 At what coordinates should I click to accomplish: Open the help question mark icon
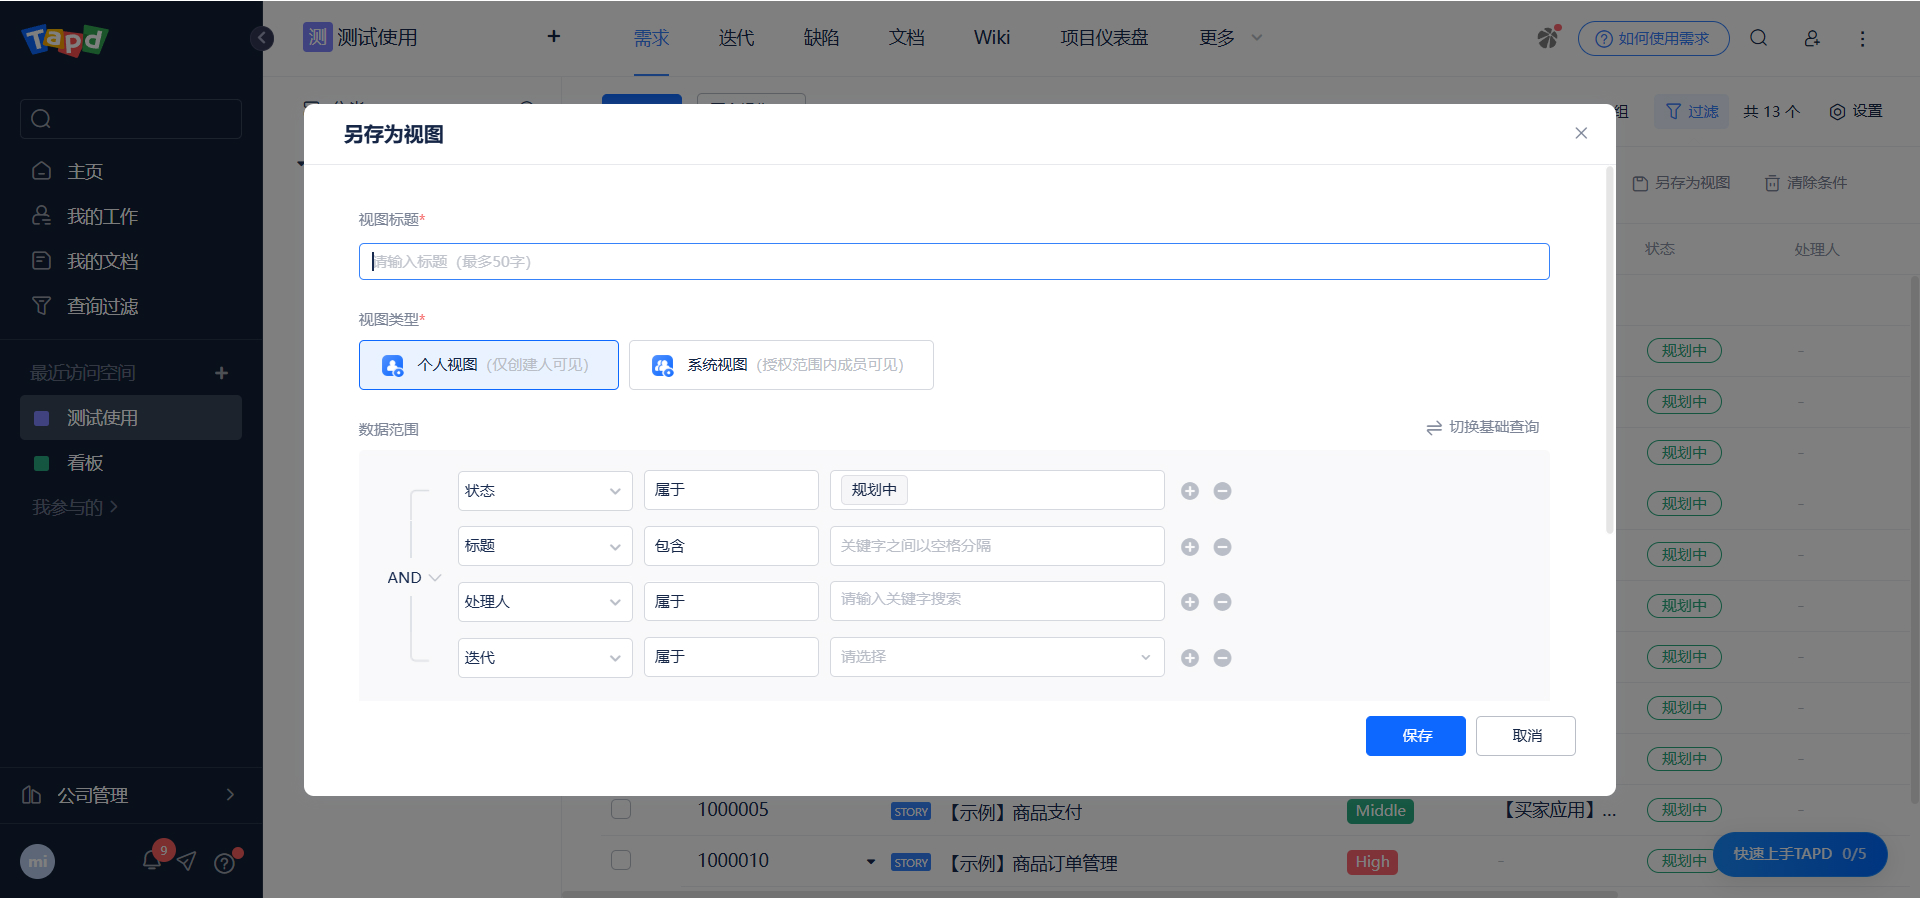[x=225, y=862]
